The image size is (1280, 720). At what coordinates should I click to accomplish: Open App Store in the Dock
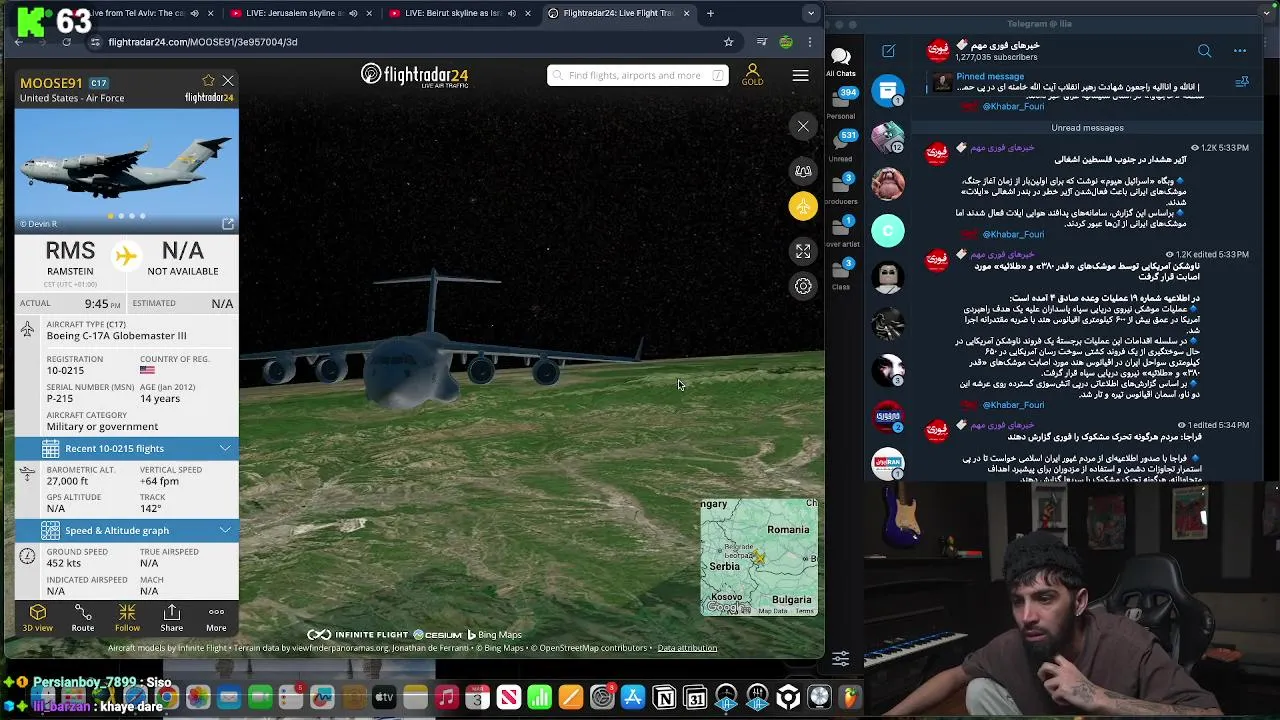click(633, 697)
